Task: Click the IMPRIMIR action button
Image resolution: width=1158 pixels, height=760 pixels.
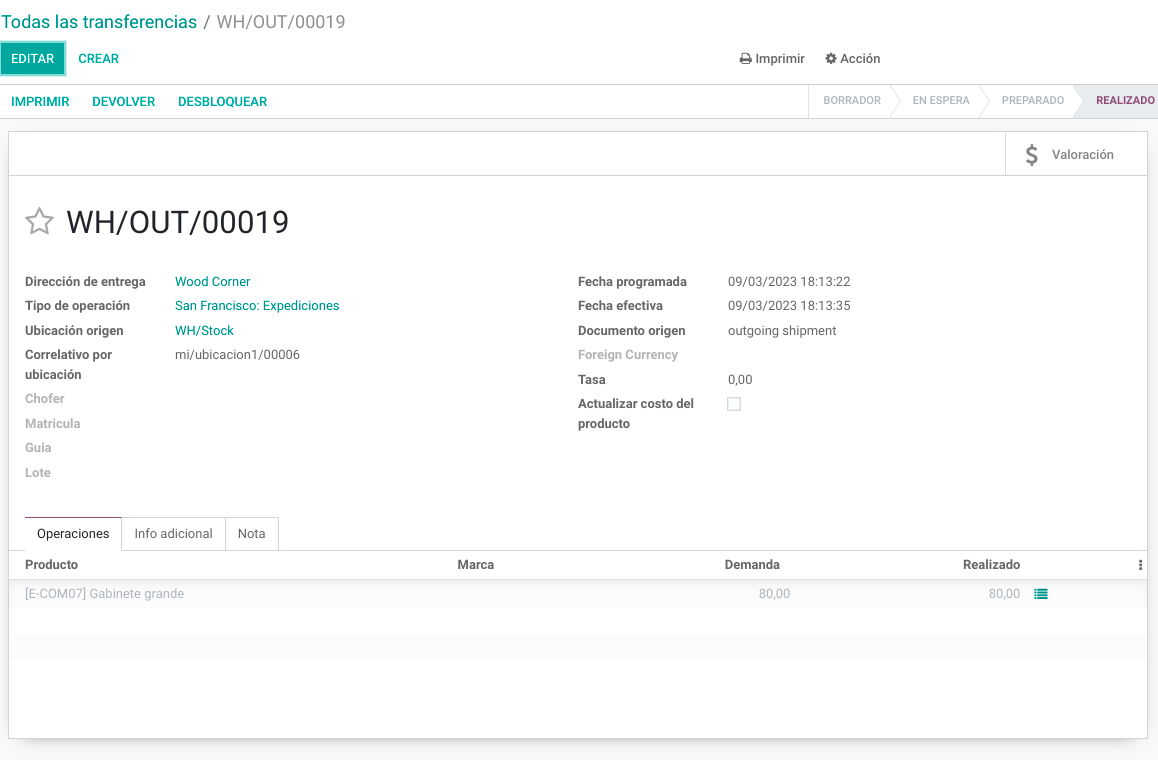Action: pos(40,102)
